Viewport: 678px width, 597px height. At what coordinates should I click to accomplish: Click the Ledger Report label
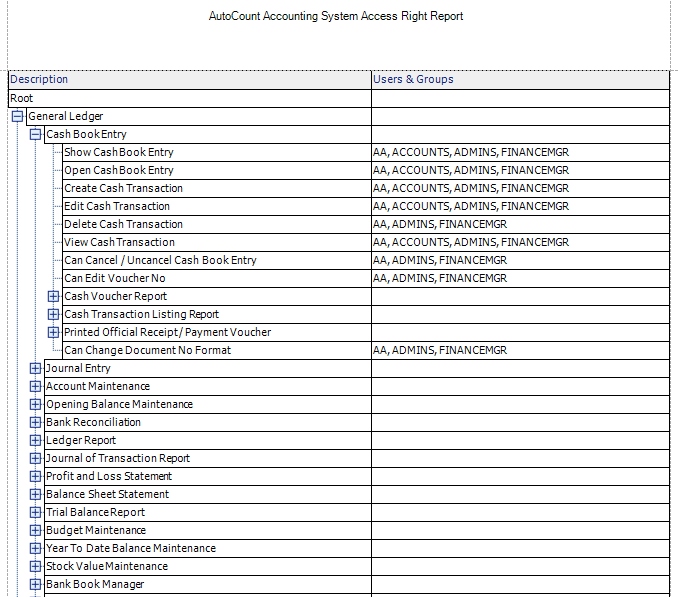(x=81, y=441)
